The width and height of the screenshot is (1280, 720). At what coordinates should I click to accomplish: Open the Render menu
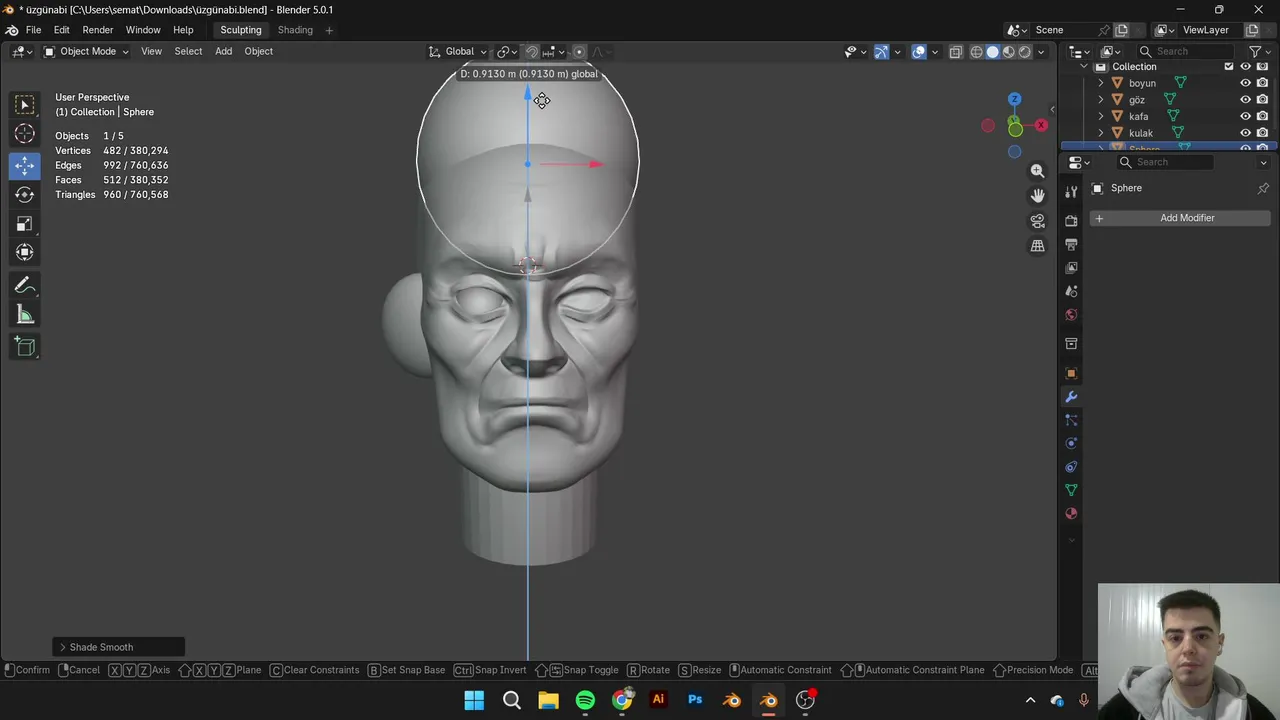[98, 30]
